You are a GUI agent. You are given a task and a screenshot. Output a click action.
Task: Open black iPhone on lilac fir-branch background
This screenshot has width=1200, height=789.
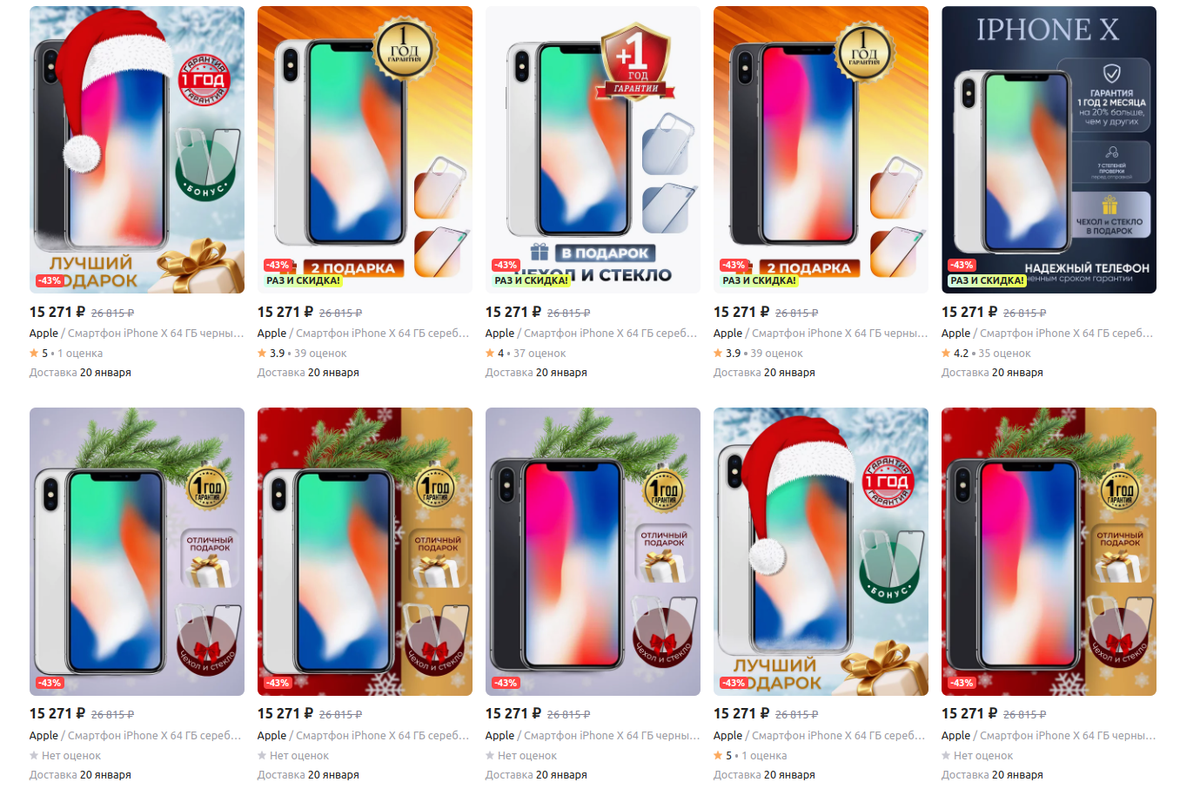point(593,552)
